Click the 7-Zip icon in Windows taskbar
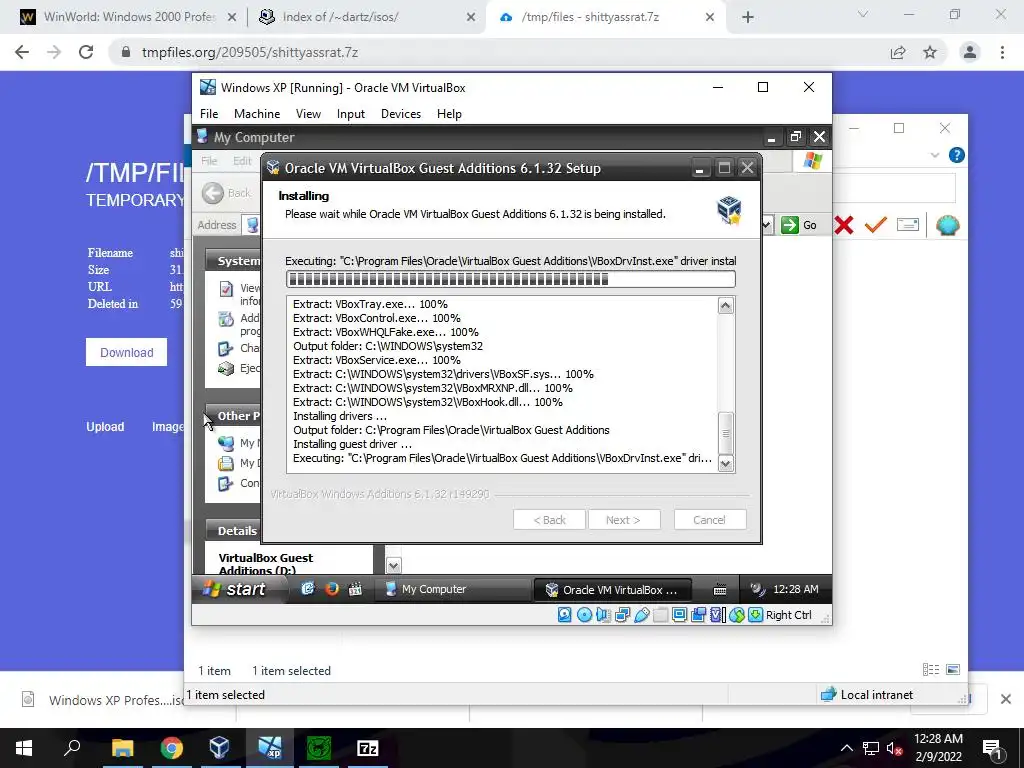The width and height of the screenshot is (1024, 768). (368, 748)
